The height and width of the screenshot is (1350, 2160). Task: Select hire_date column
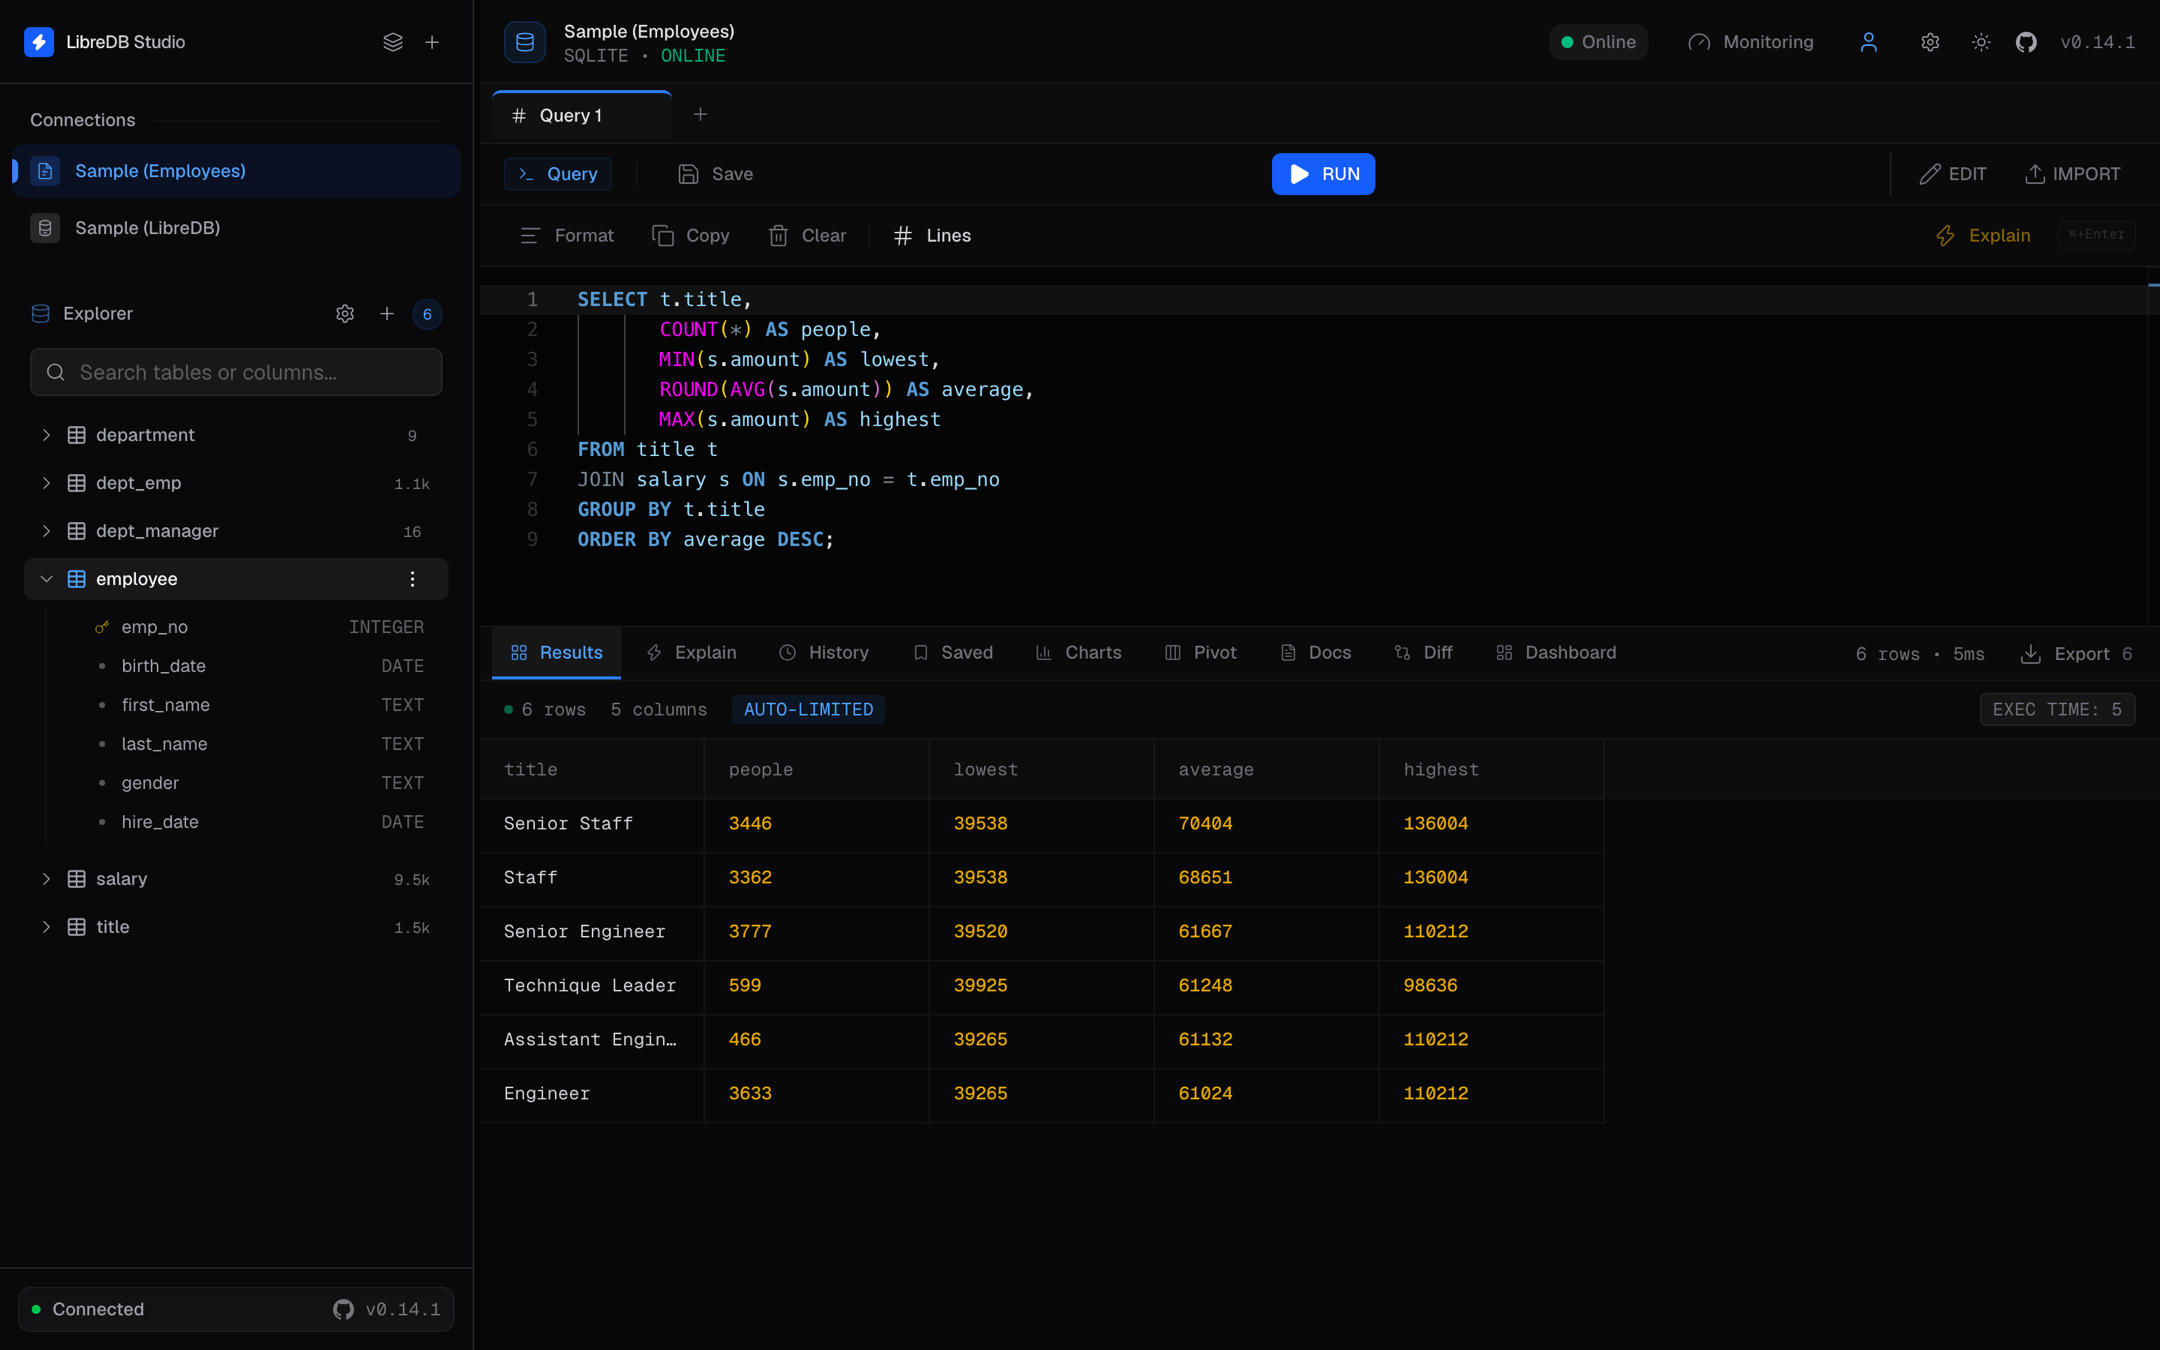click(260, 822)
